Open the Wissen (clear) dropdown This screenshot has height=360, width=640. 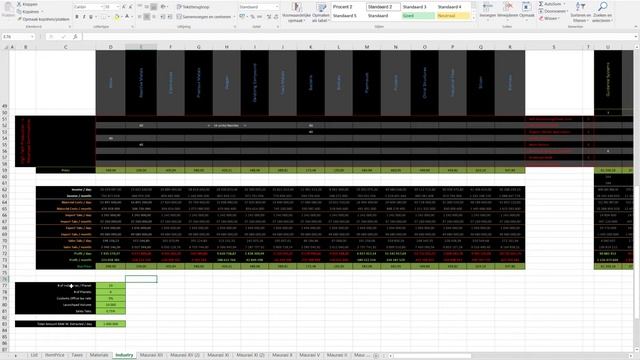click(x=549, y=19)
